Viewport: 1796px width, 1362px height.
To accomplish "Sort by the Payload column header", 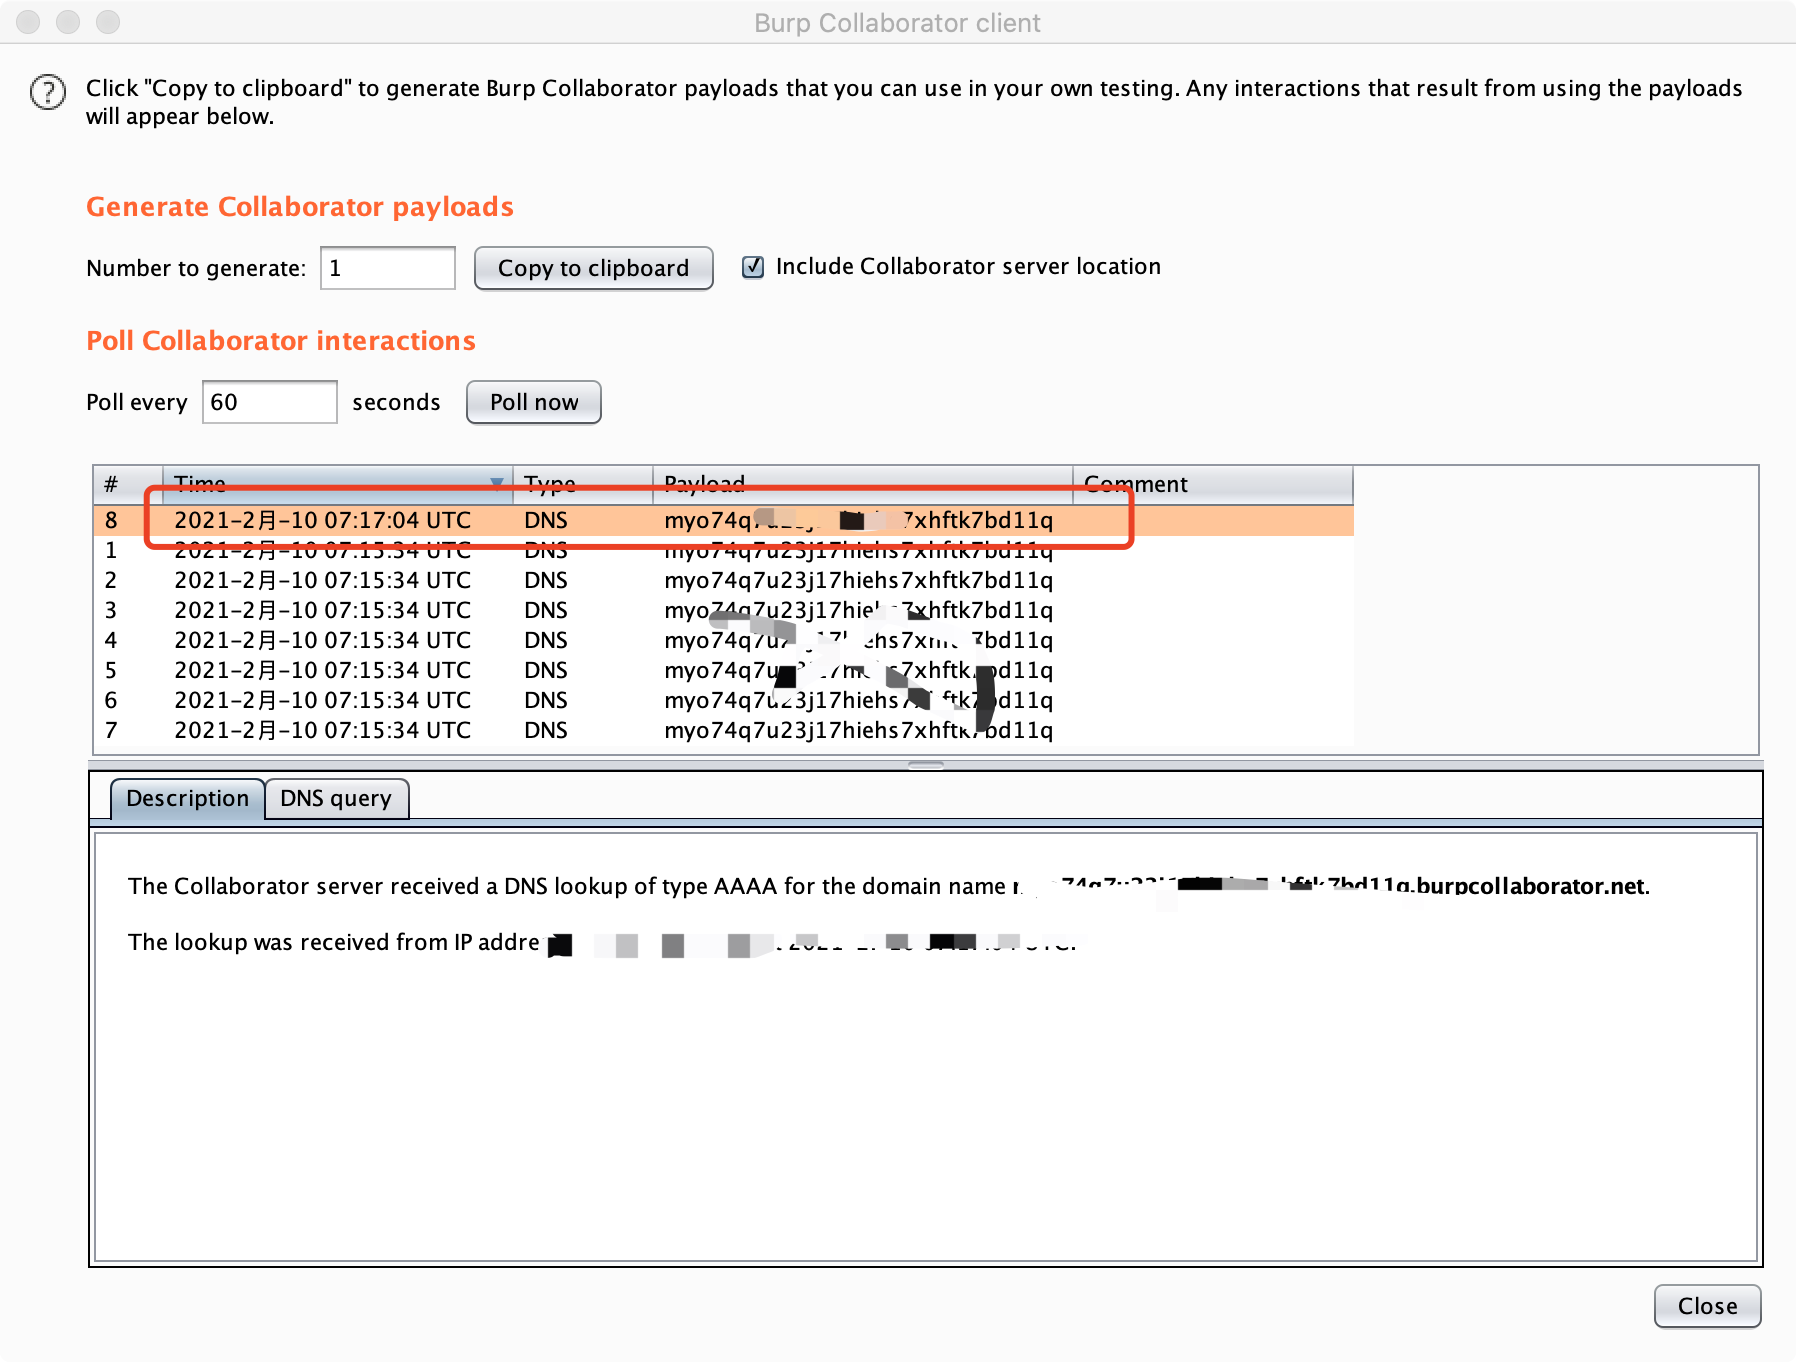I will [862, 484].
